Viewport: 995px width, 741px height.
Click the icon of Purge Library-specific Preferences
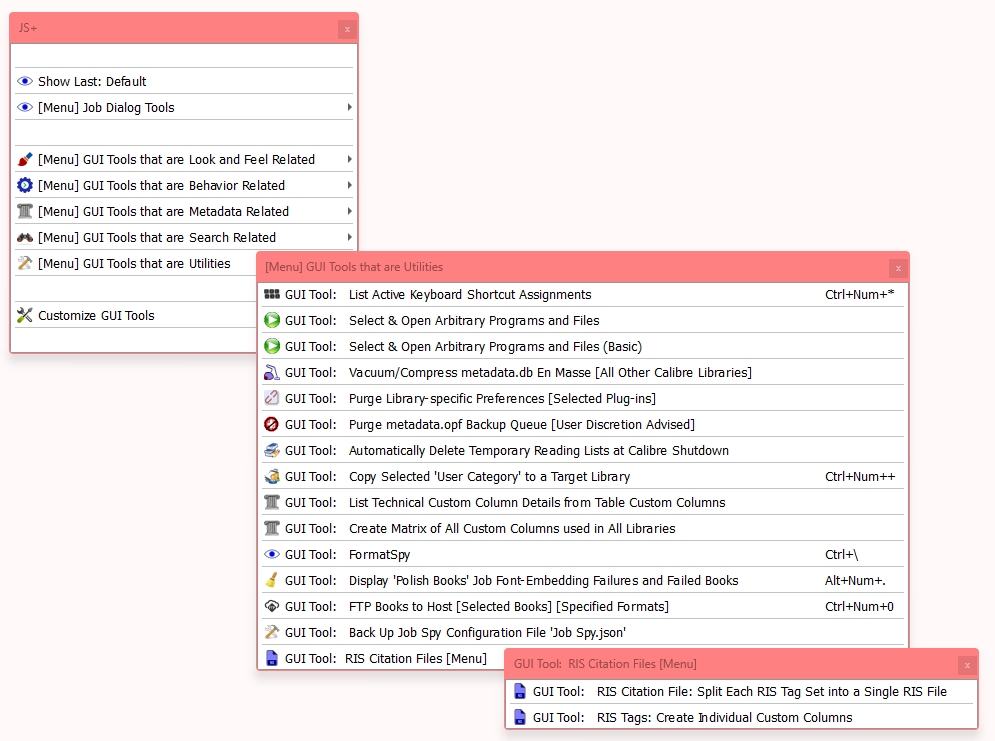coord(272,398)
